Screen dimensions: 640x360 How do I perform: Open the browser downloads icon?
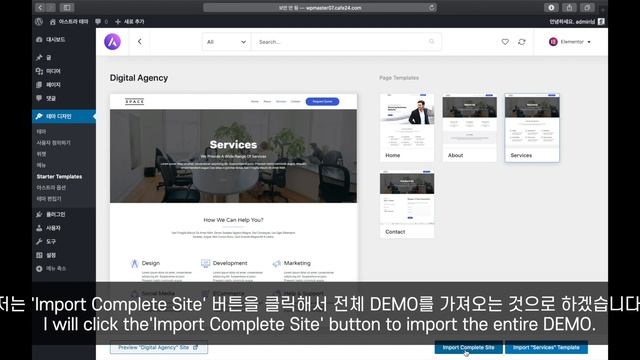coord(551,7)
